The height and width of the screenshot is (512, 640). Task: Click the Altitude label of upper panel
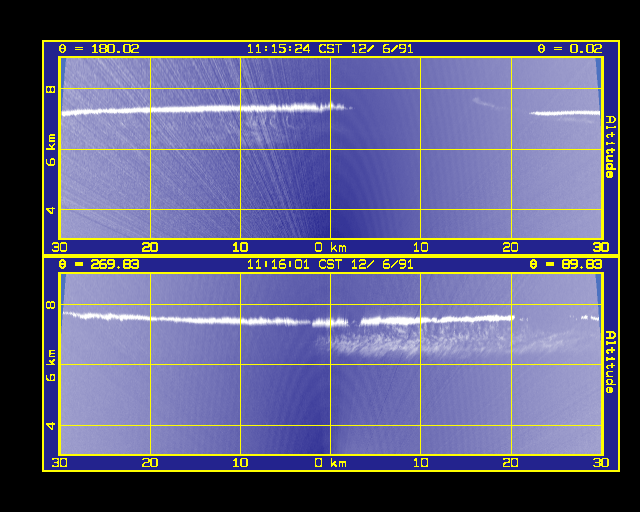610,147
